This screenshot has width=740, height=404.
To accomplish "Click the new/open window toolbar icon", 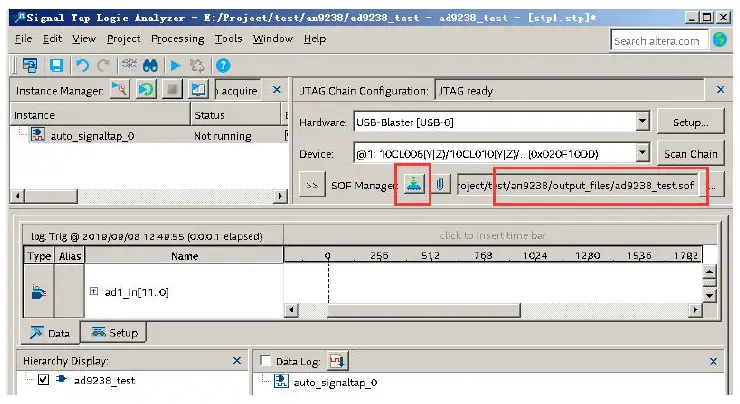I will [30, 65].
